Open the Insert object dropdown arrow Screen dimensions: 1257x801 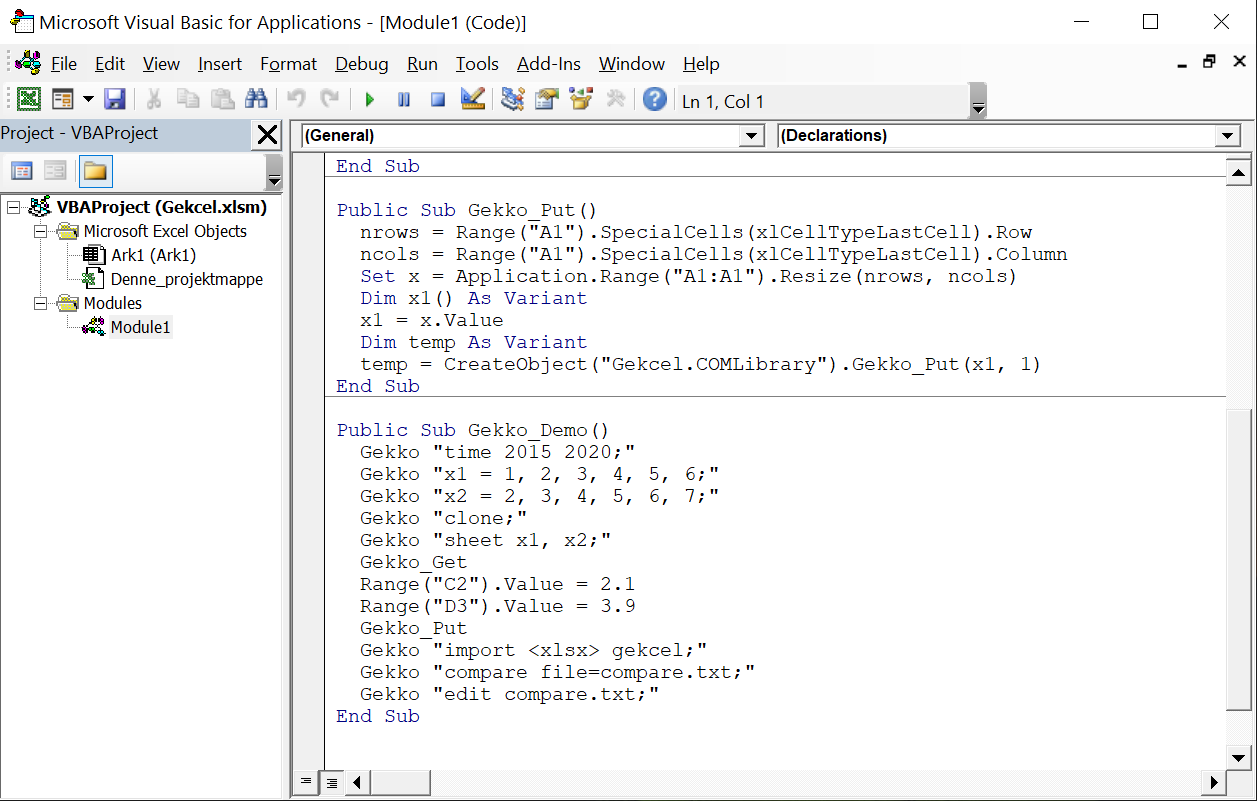[88, 99]
